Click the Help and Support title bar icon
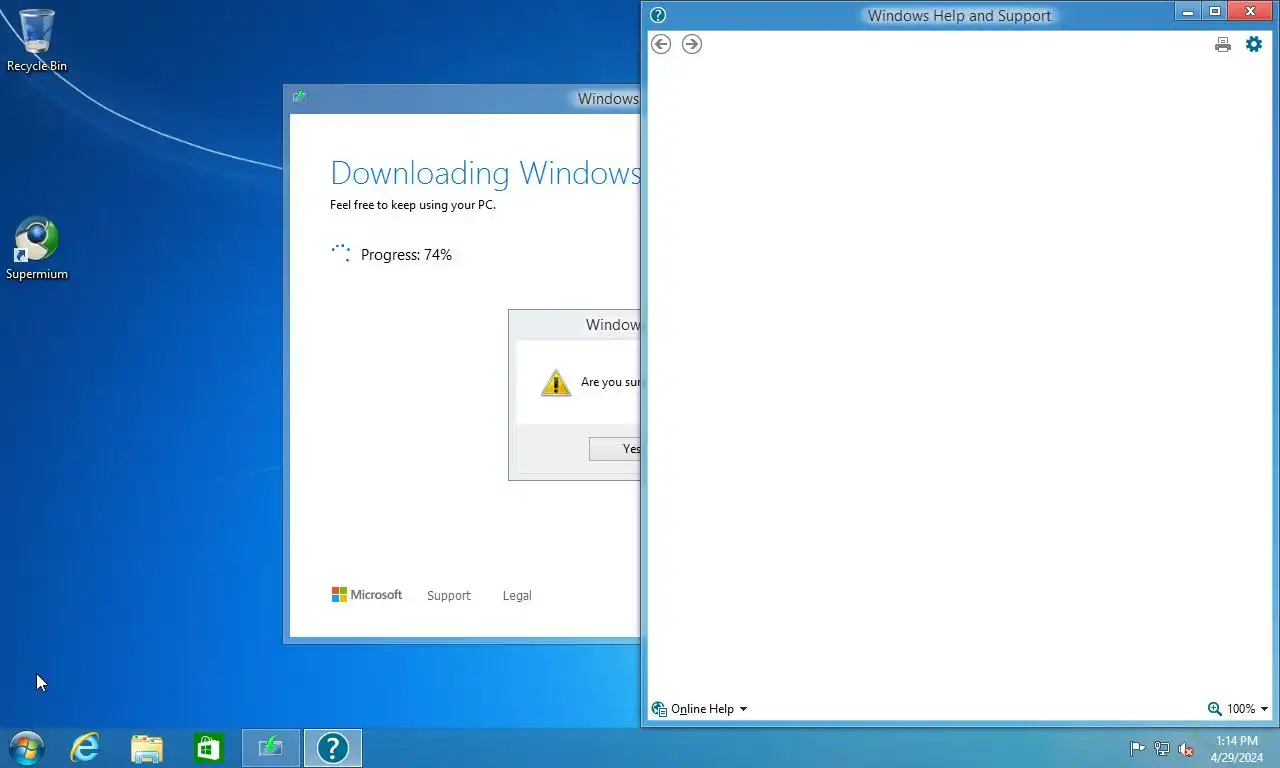The width and height of the screenshot is (1280, 768). [658, 15]
